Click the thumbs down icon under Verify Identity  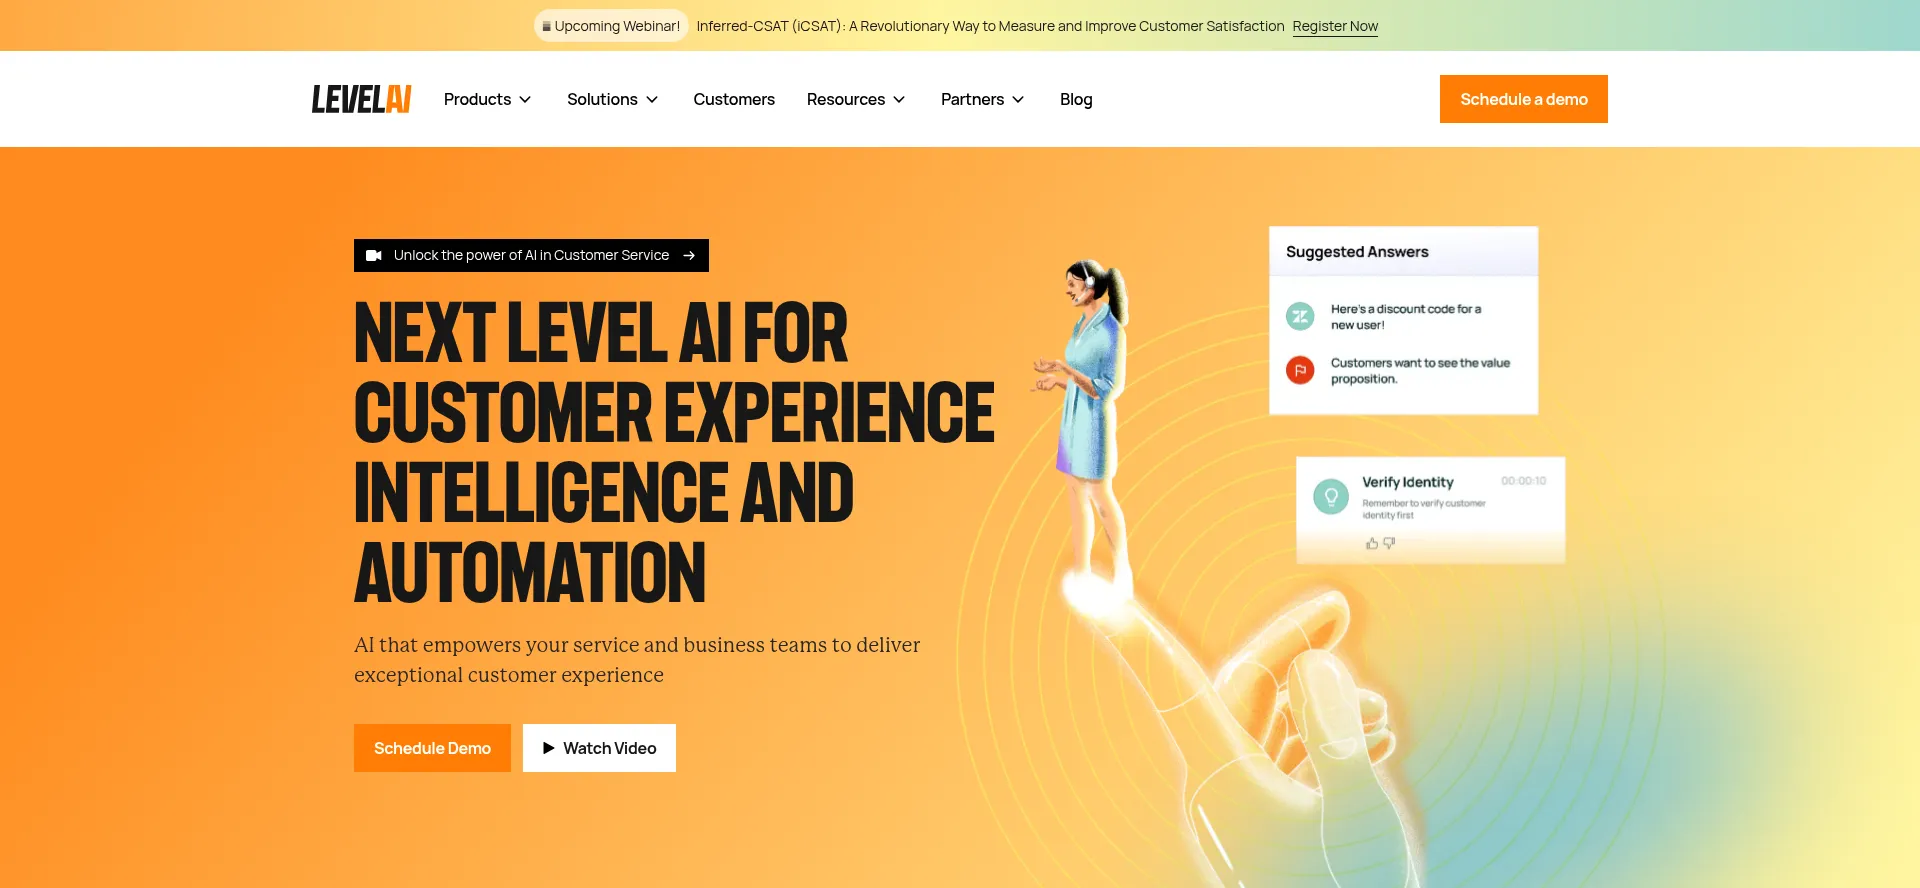coord(1389,544)
